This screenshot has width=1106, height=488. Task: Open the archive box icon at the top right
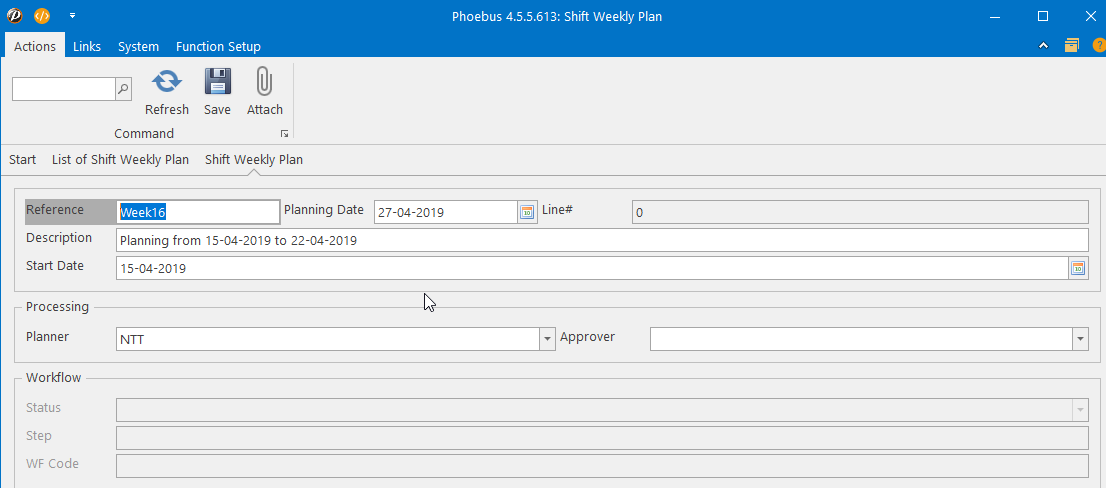coord(1071,45)
